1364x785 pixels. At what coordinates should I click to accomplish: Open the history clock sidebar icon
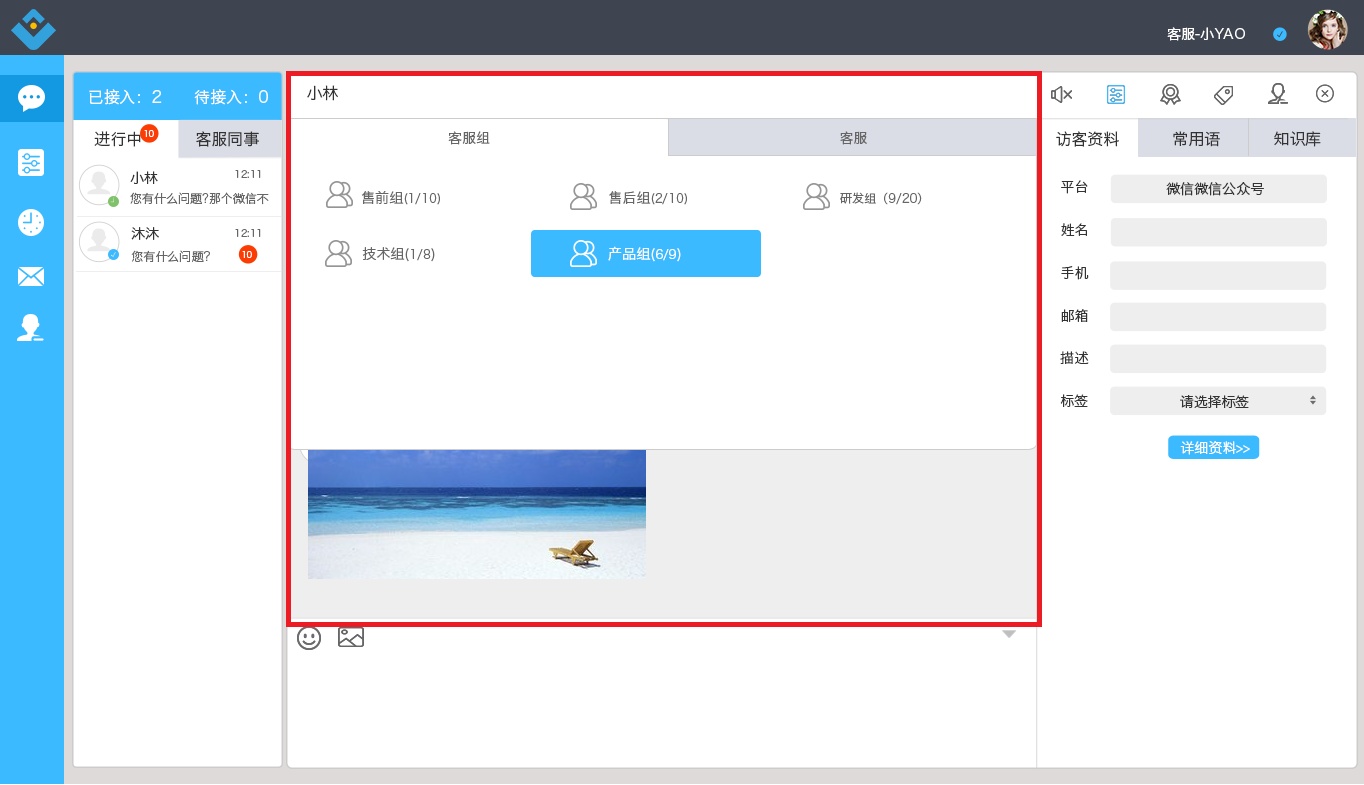tap(31, 222)
